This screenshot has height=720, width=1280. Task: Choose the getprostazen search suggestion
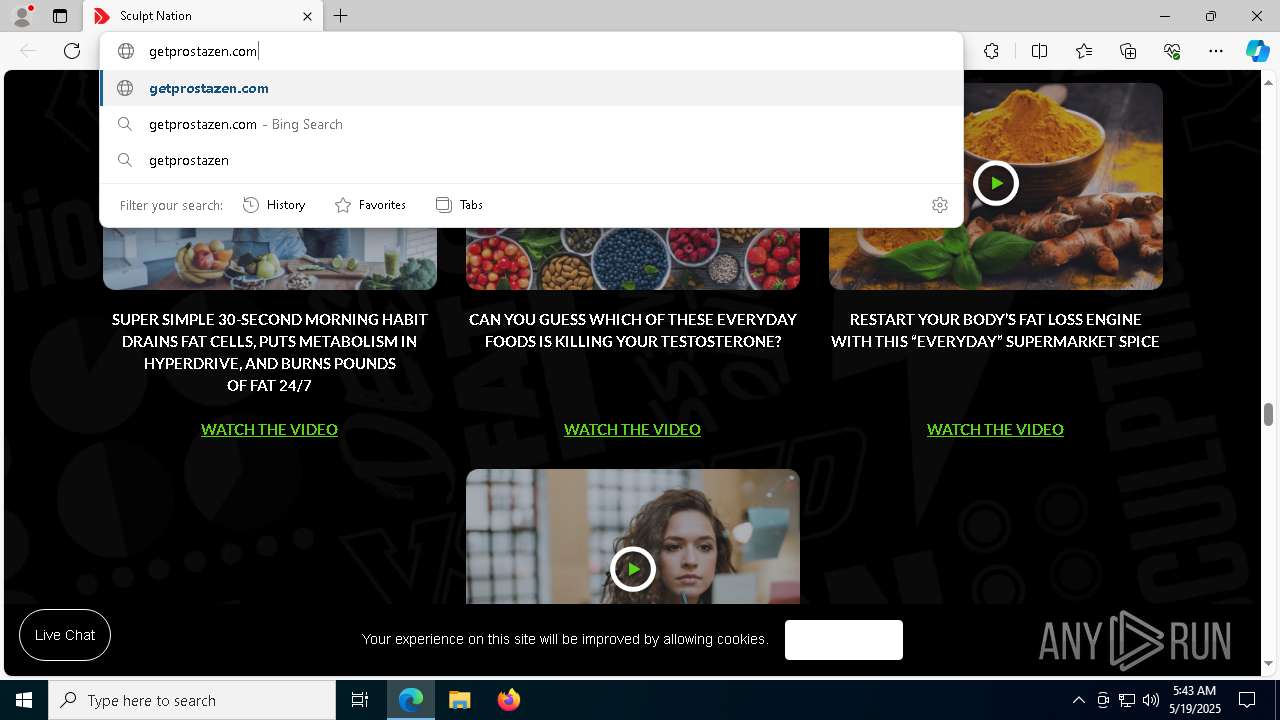[531, 160]
